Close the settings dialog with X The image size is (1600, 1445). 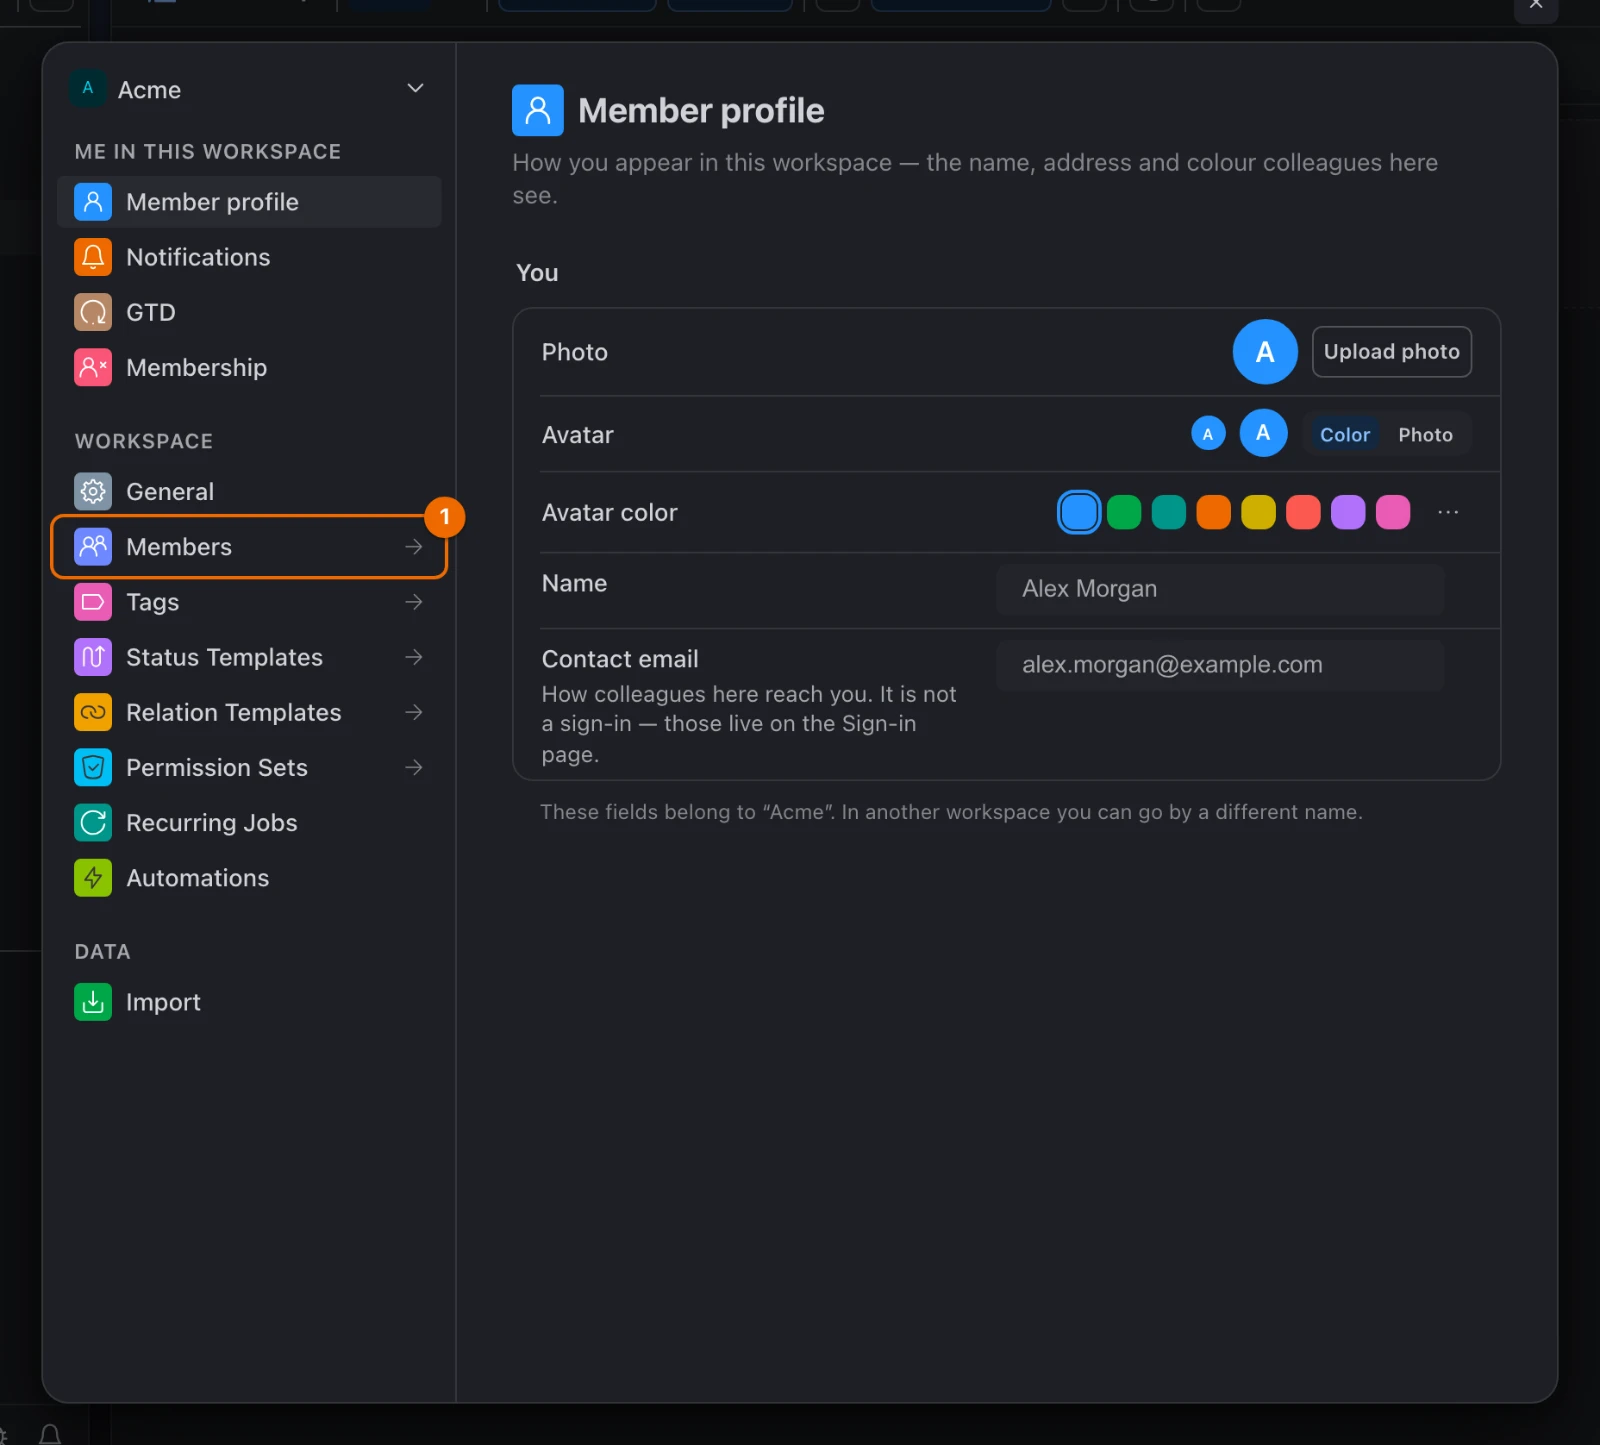[1536, 6]
